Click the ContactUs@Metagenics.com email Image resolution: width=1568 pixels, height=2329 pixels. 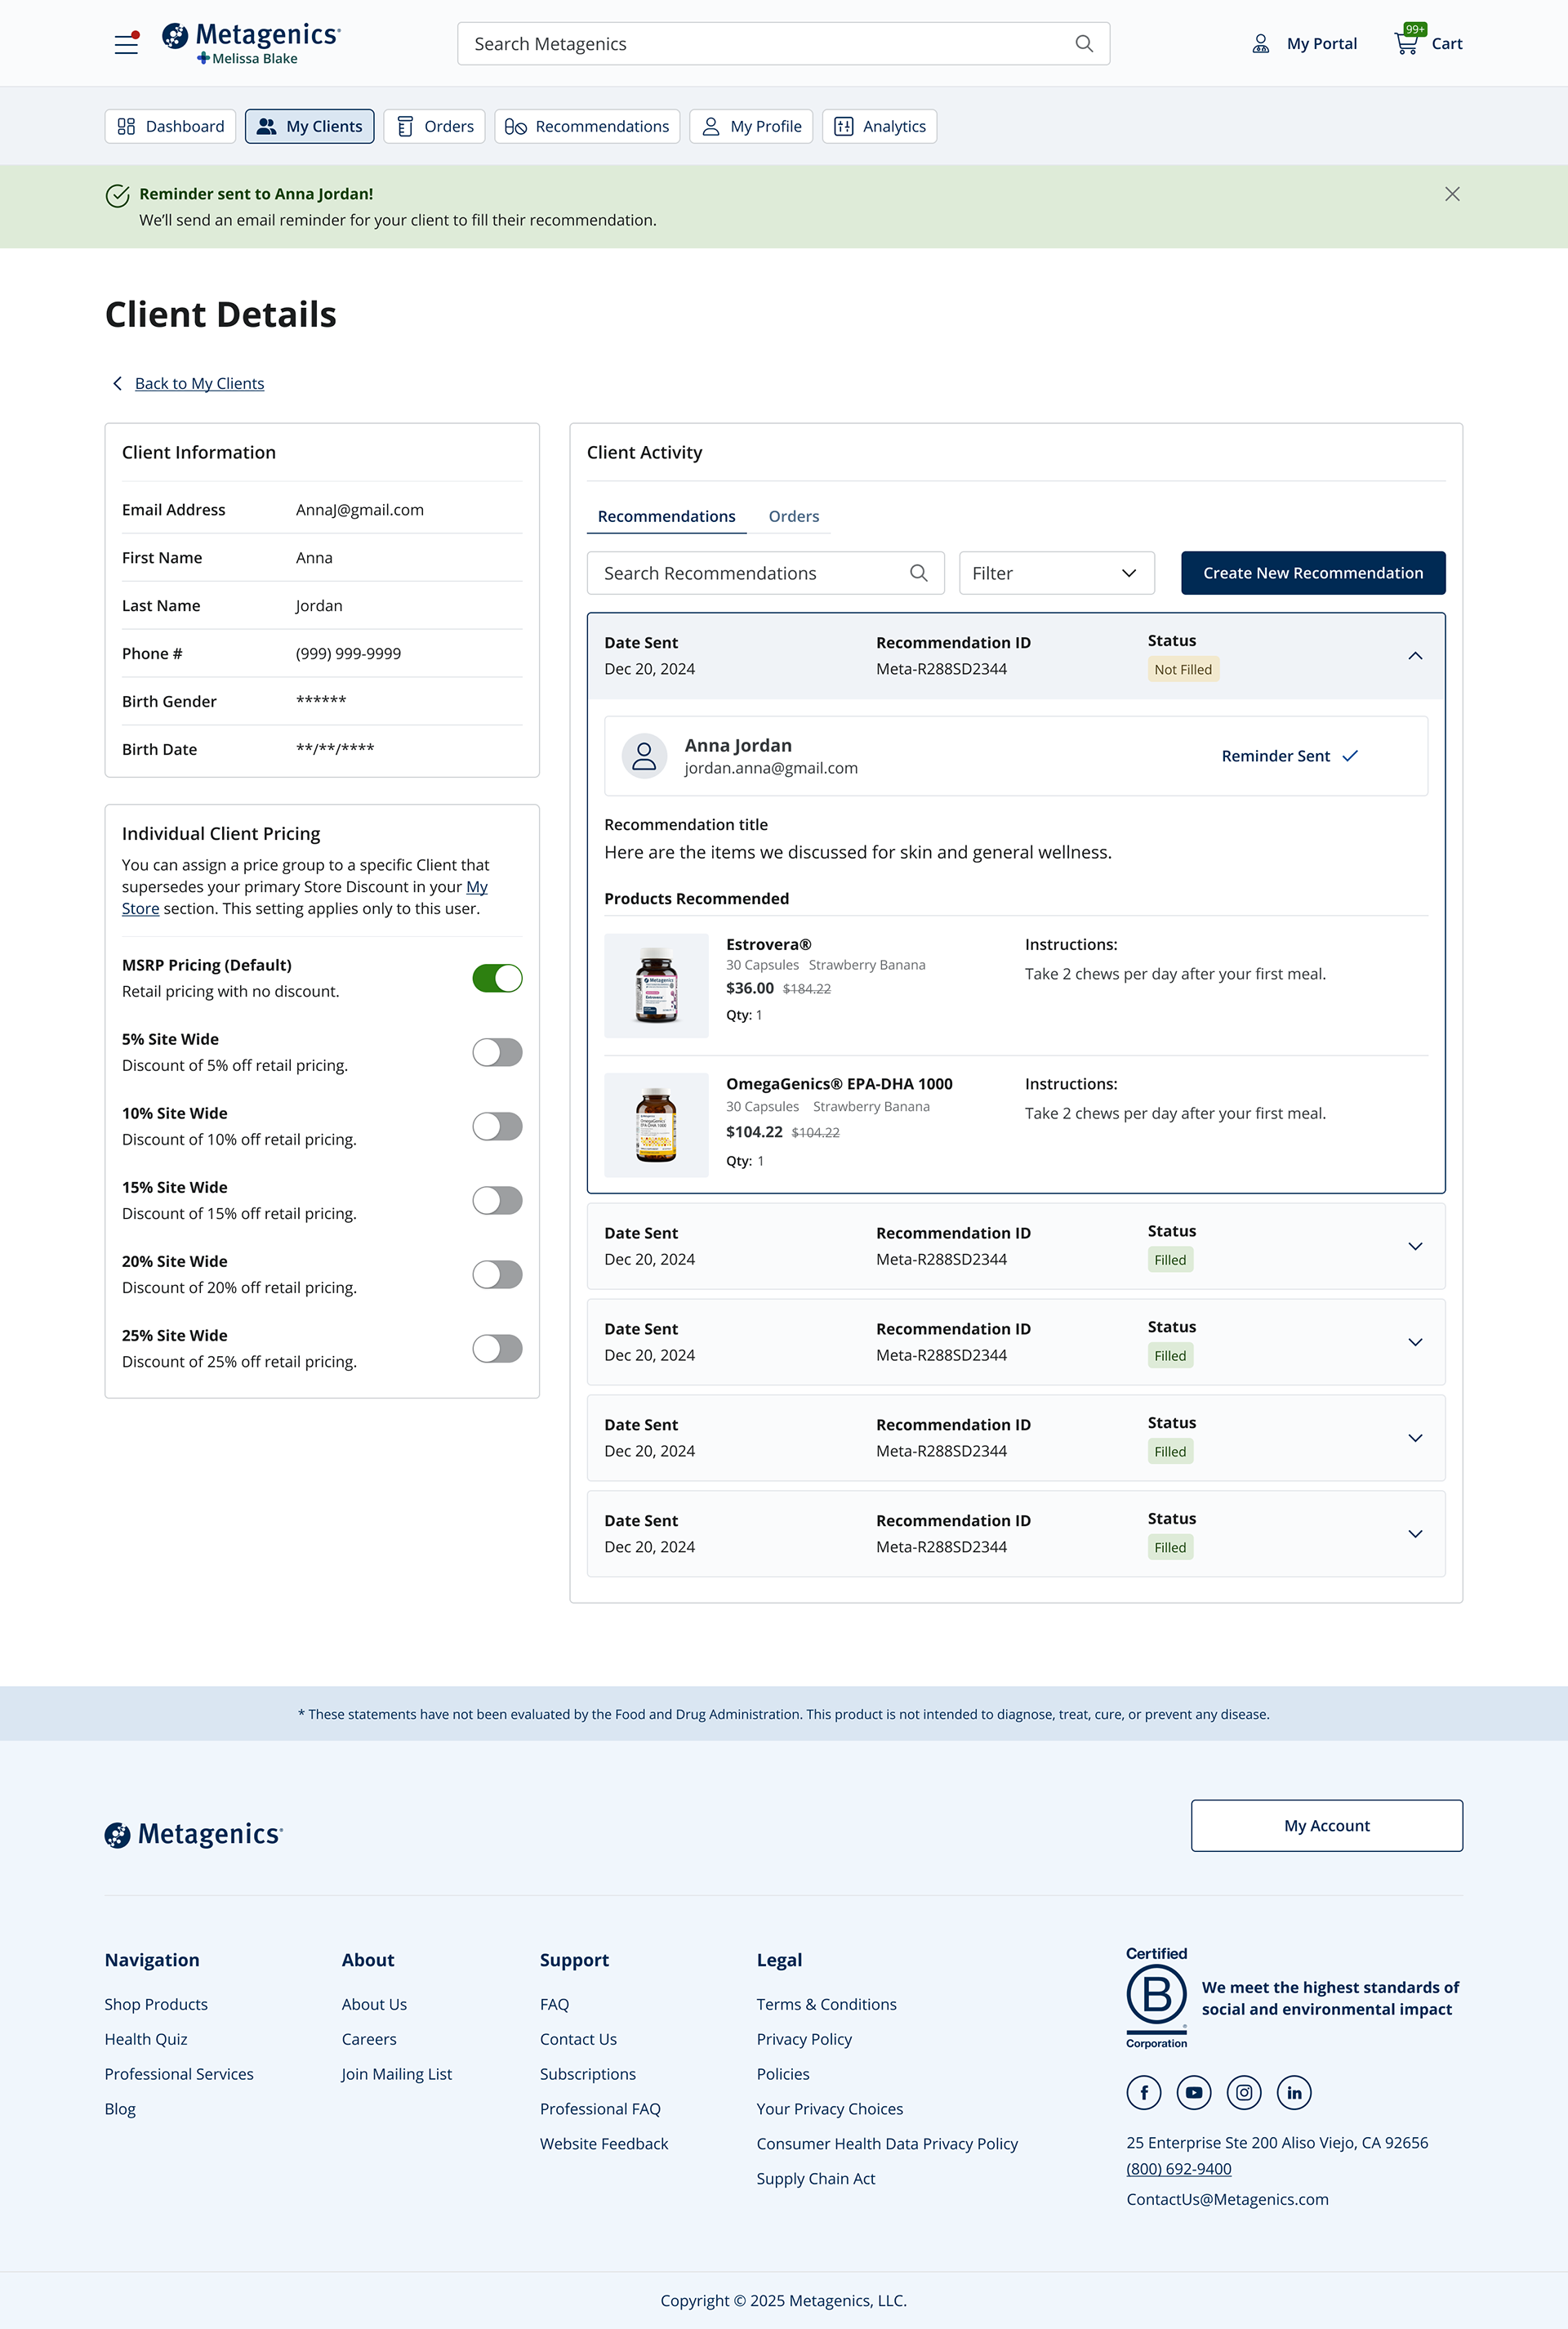tap(1227, 2199)
